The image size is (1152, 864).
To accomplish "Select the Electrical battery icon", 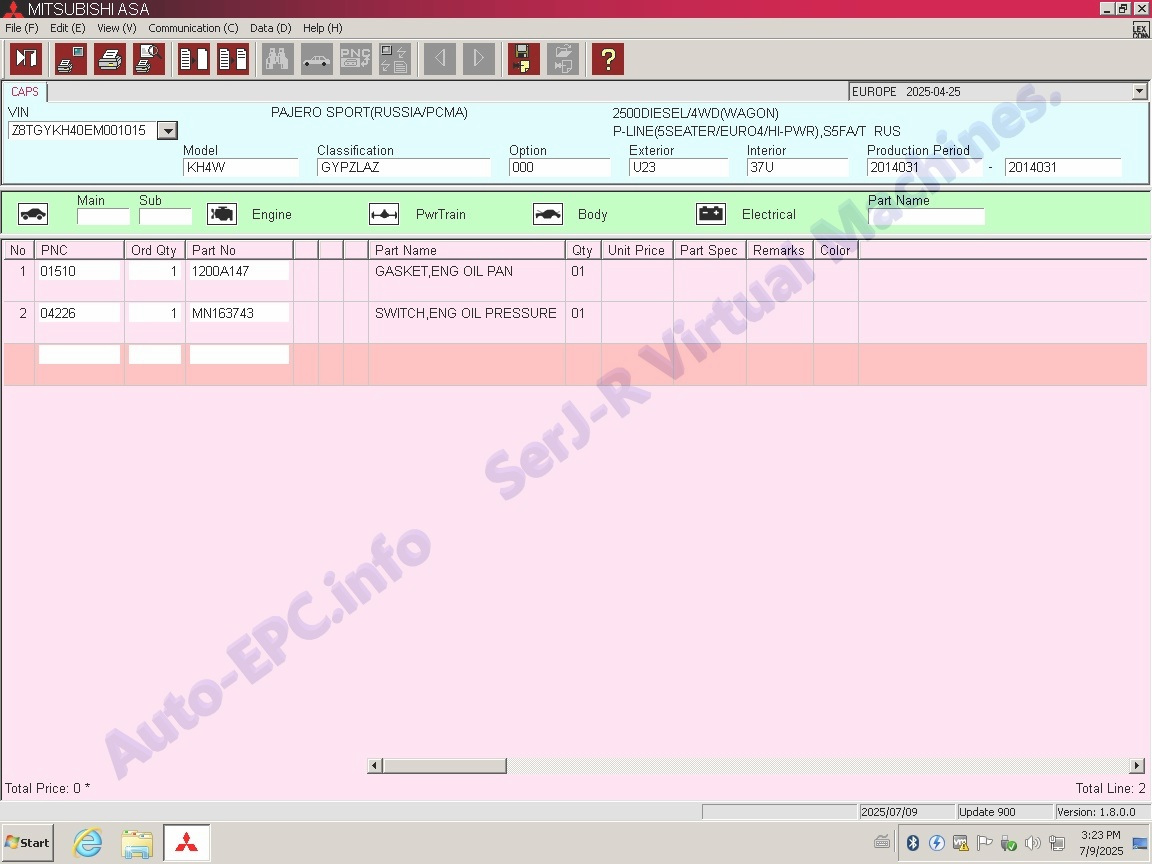I will 711,214.
